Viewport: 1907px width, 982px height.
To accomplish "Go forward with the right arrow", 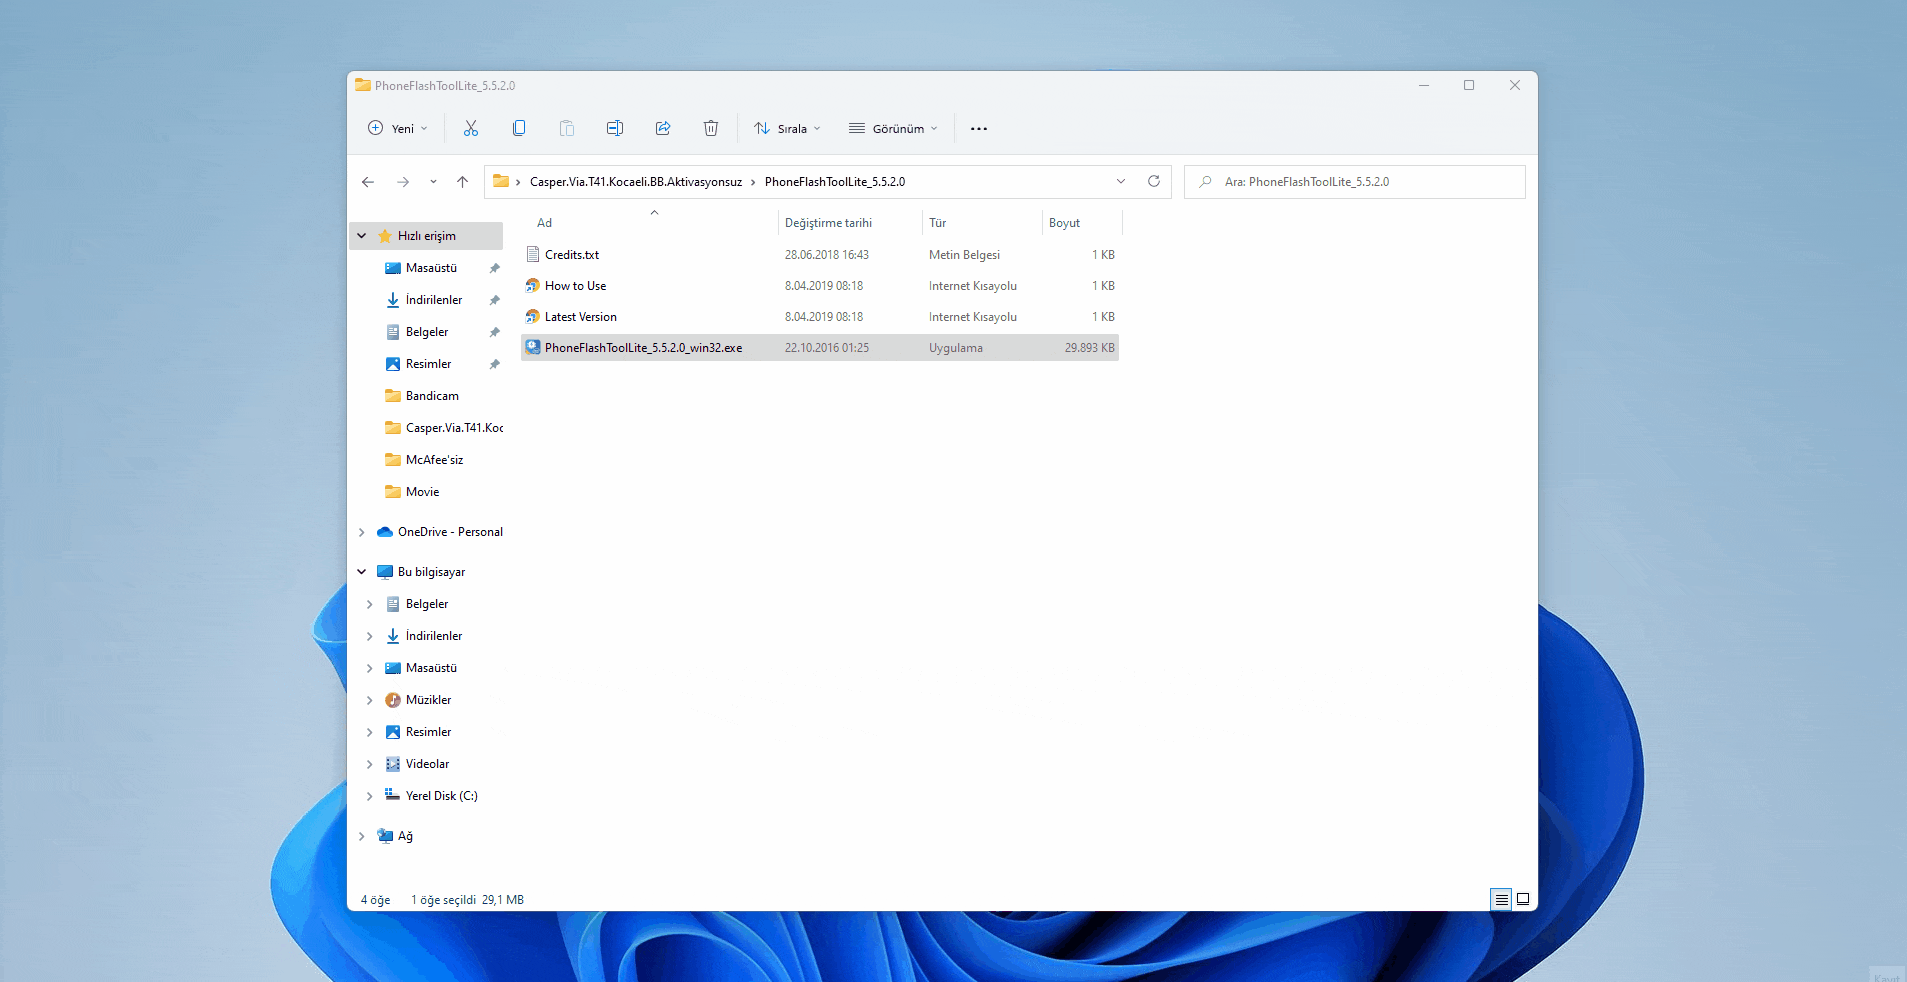I will (403, 182).
